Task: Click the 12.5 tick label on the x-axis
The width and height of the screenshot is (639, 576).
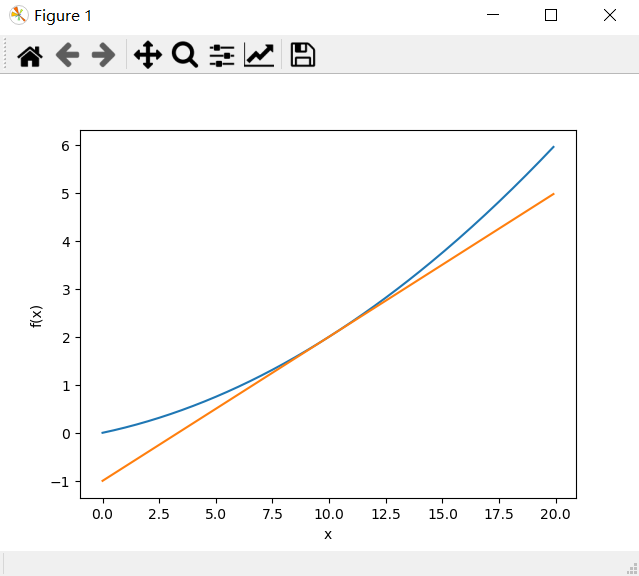Action: 386,514
